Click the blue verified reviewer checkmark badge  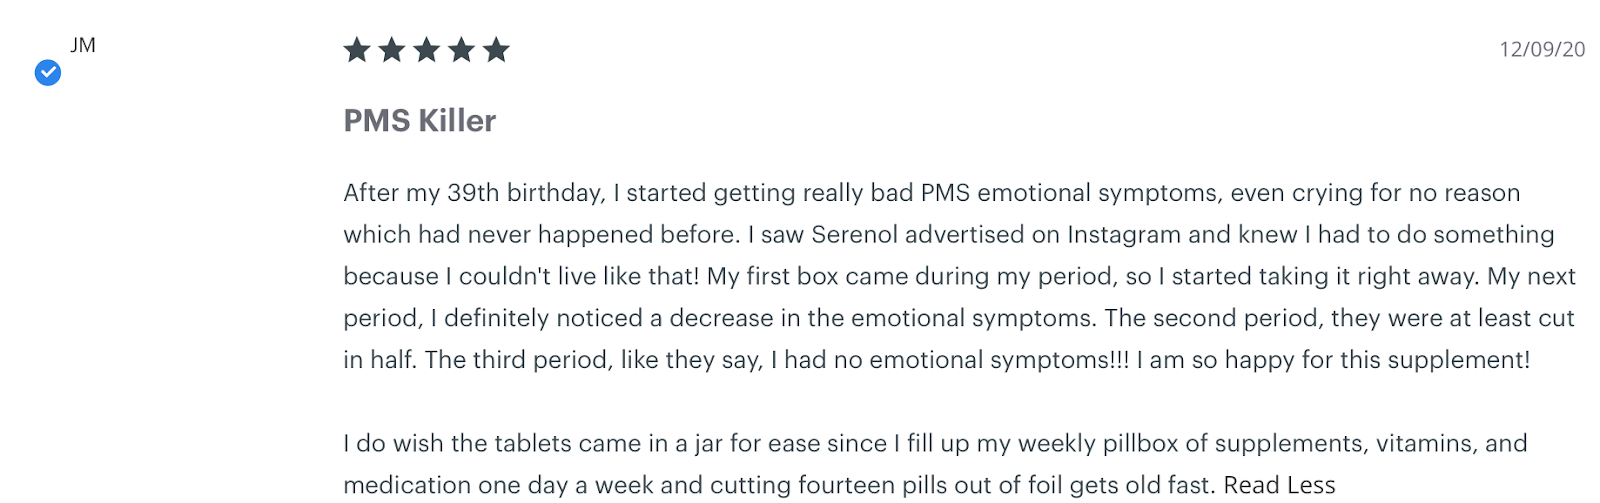coord(48,73)
